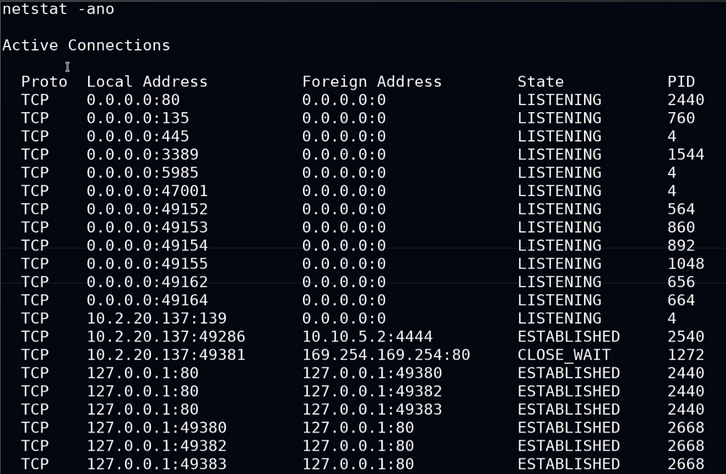Click LISTENING state in the 10.2.20.137:139 row

tap(559, 318)
